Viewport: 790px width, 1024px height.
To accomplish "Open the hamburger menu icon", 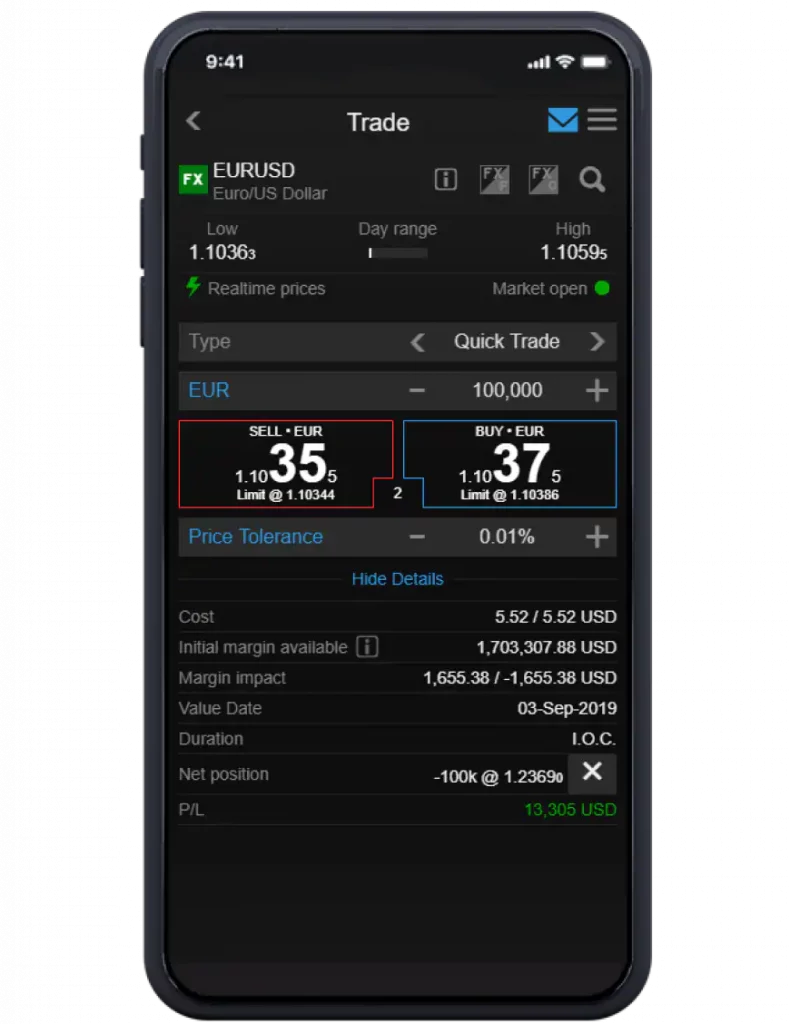I will (x=602, y=120).
